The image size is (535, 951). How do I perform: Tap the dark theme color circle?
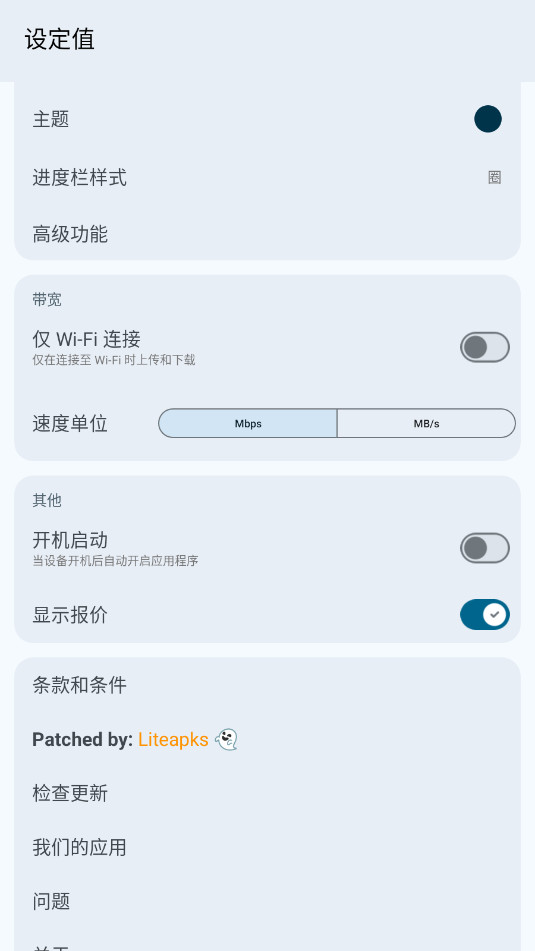(x=488, y=119)
